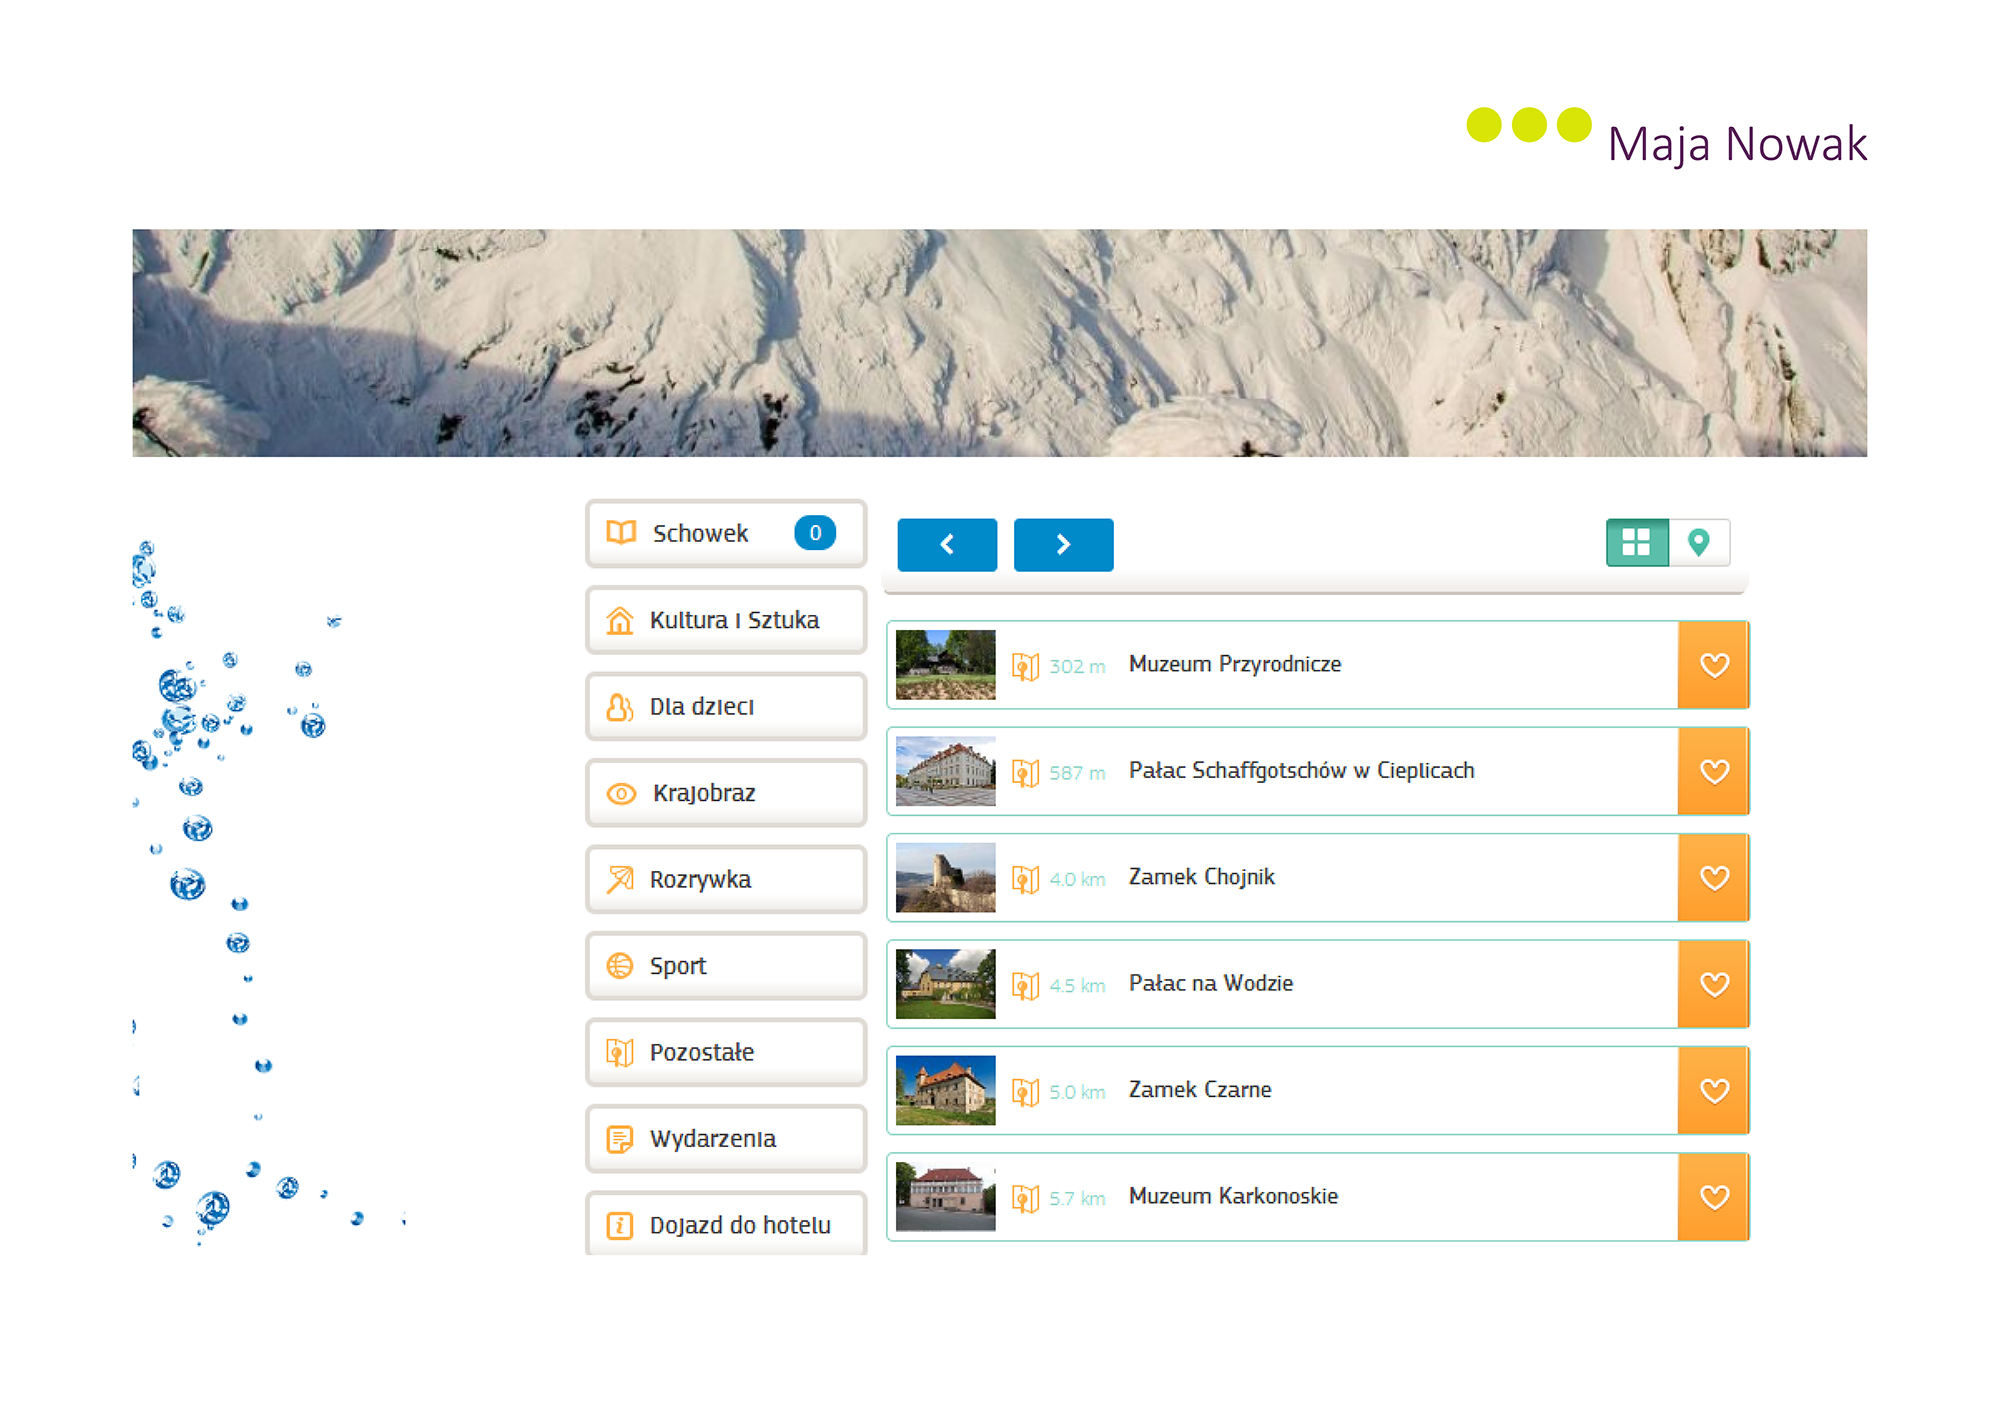Click map icon next to 5.7 km
The width and height of the screenshot is (2000, 1425).
click(1026, 1198)
